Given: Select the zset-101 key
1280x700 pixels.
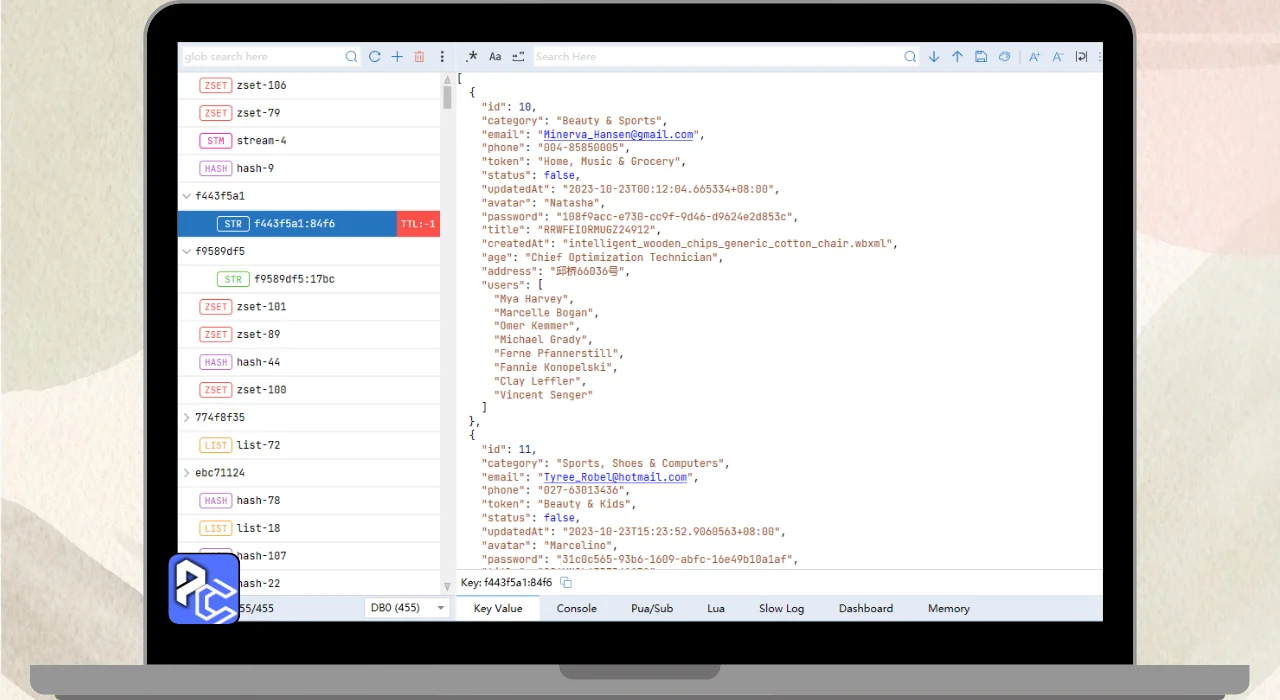Looking at the screenshot, I should coord(261,307).
